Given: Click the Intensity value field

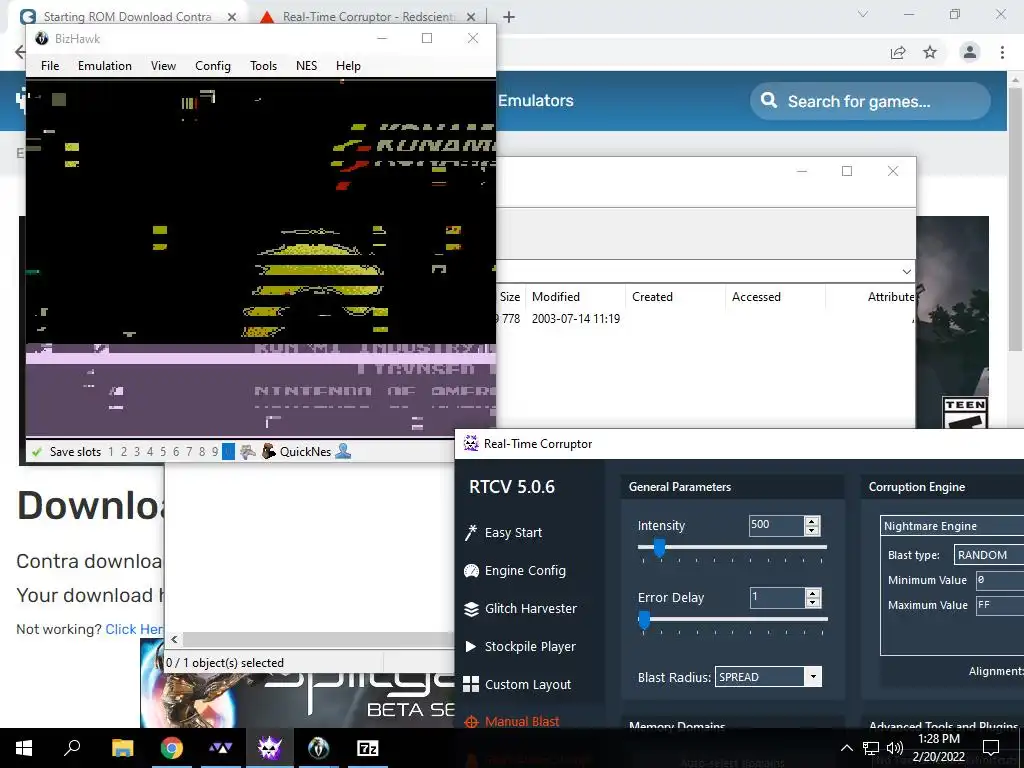Looking at the screenshot, I should point(776,524).
